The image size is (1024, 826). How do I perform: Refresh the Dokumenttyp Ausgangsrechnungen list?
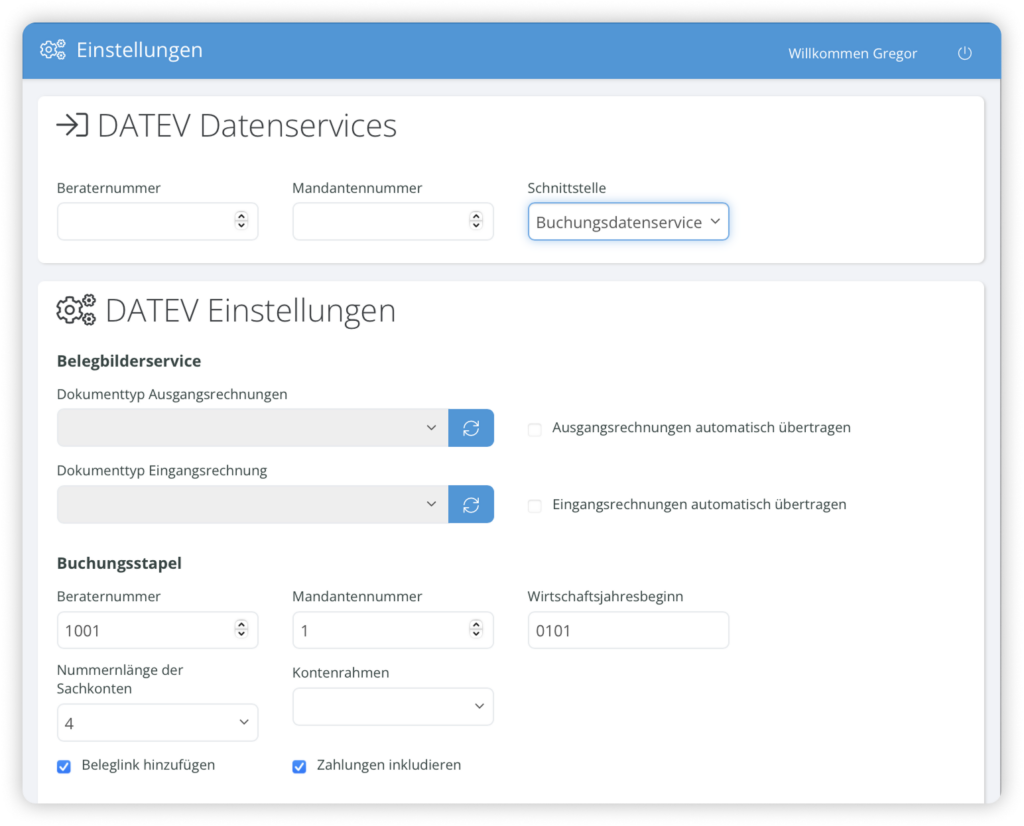pyautogui.click(x=471, y=427)
